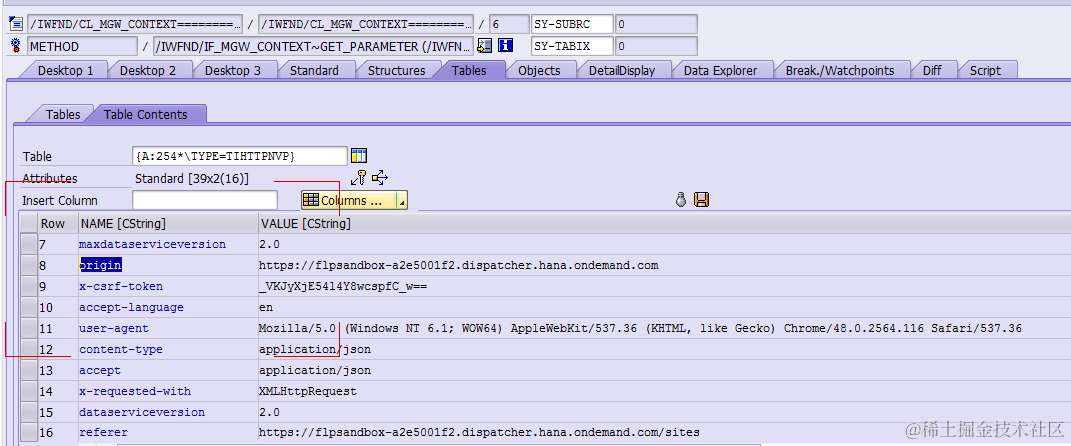
Task: Click the Row column header
Action: (57, 223)
